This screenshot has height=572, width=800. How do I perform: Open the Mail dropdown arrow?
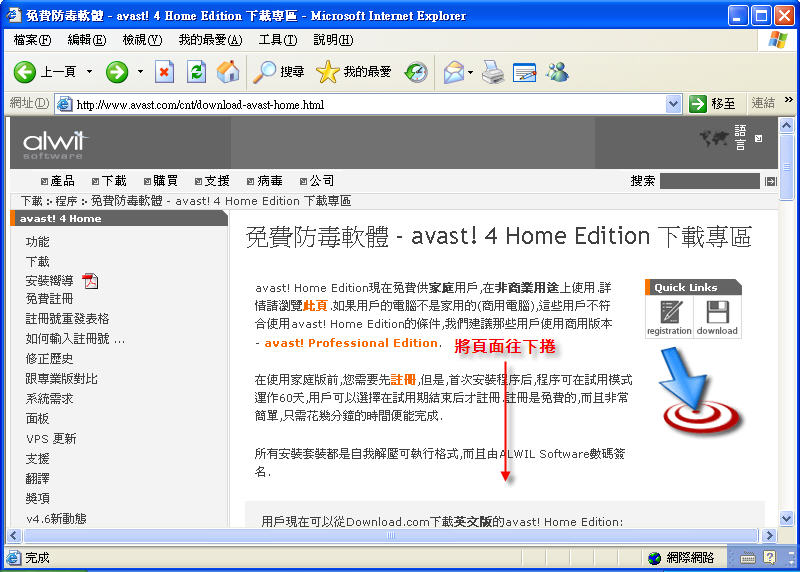(x=470, y=72)
